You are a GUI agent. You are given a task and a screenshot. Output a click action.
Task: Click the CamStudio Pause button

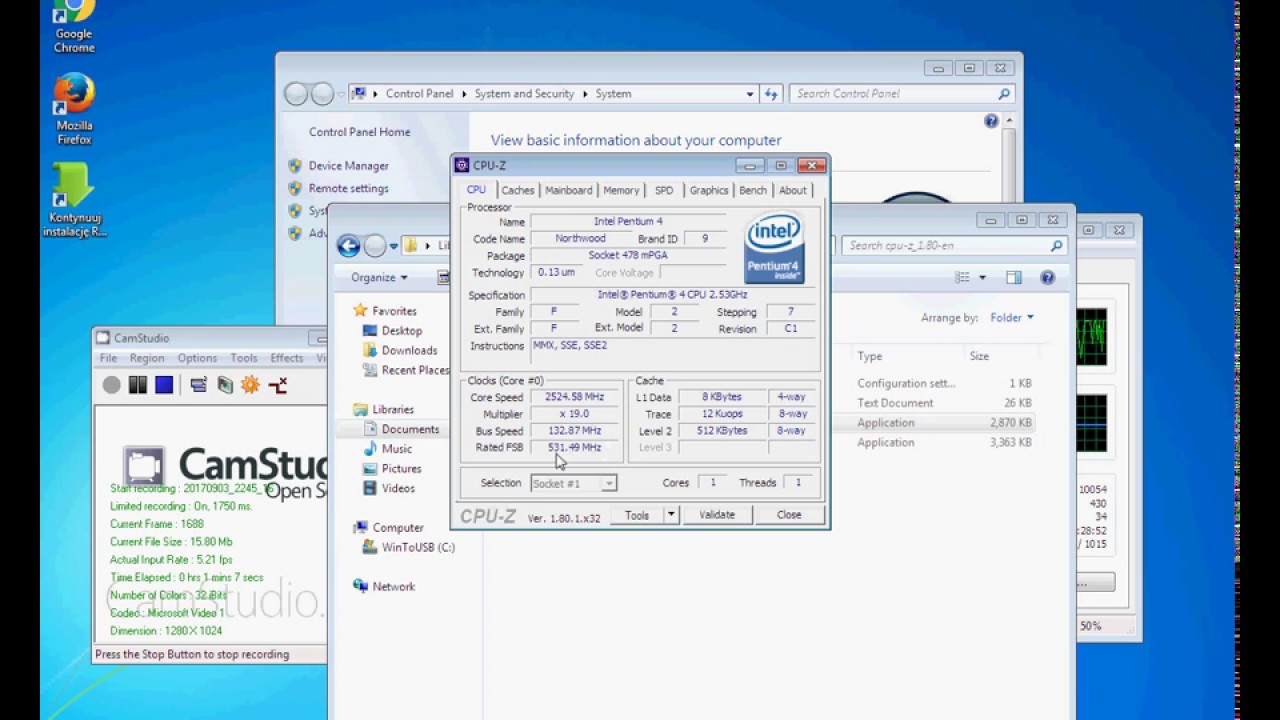pos(138,385)
